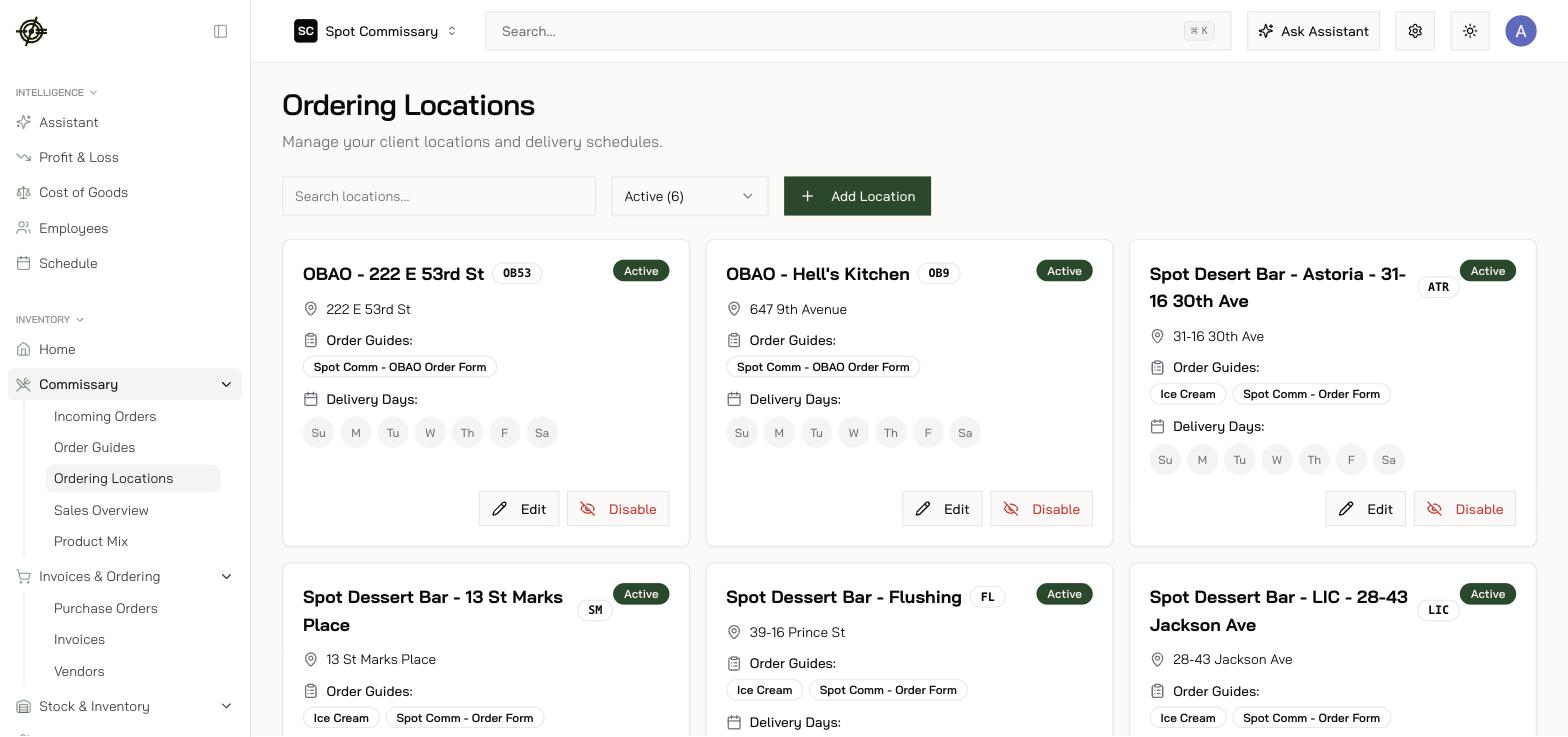This screenshot has width=1568, height=737.
Task: Edit the OBAO - Hell's Kitchen location
Action: pyautogui.click(x=942, y=509)
